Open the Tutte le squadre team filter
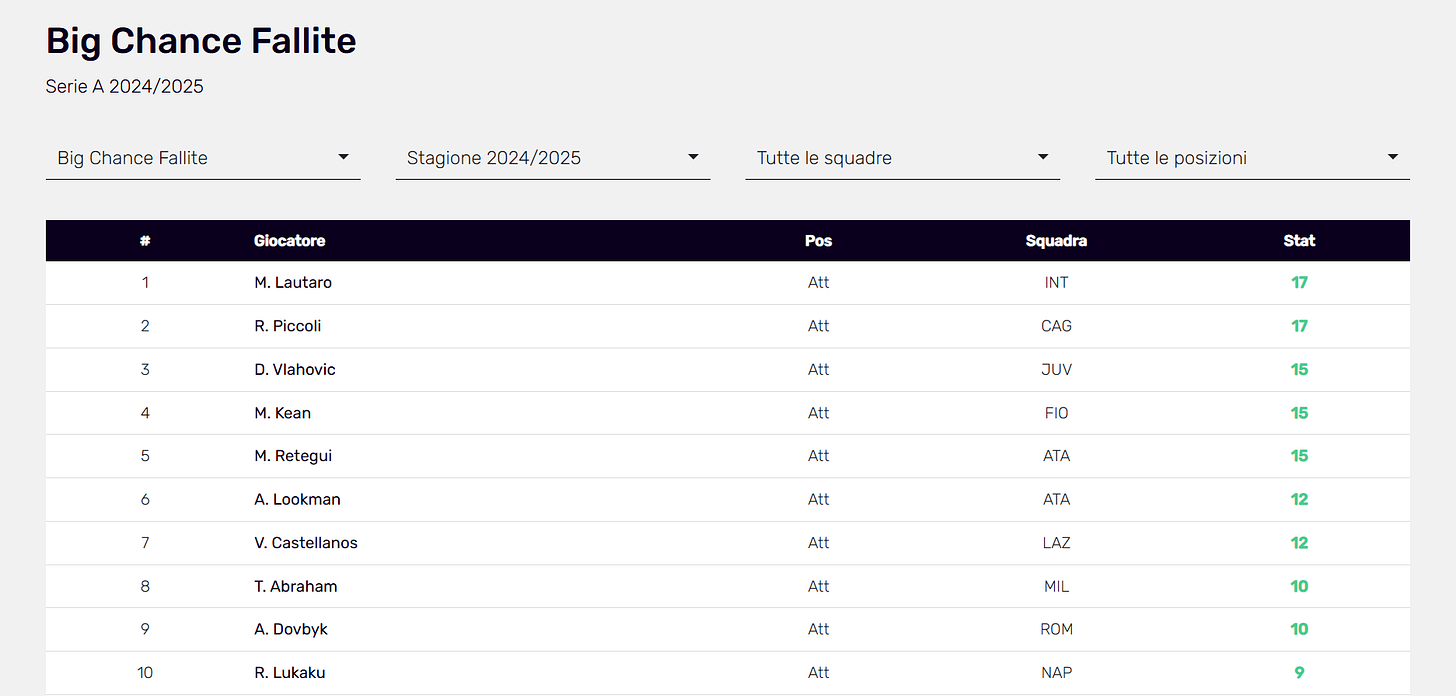The width and height of the screenshot is (1456, 696). [903, 158]
